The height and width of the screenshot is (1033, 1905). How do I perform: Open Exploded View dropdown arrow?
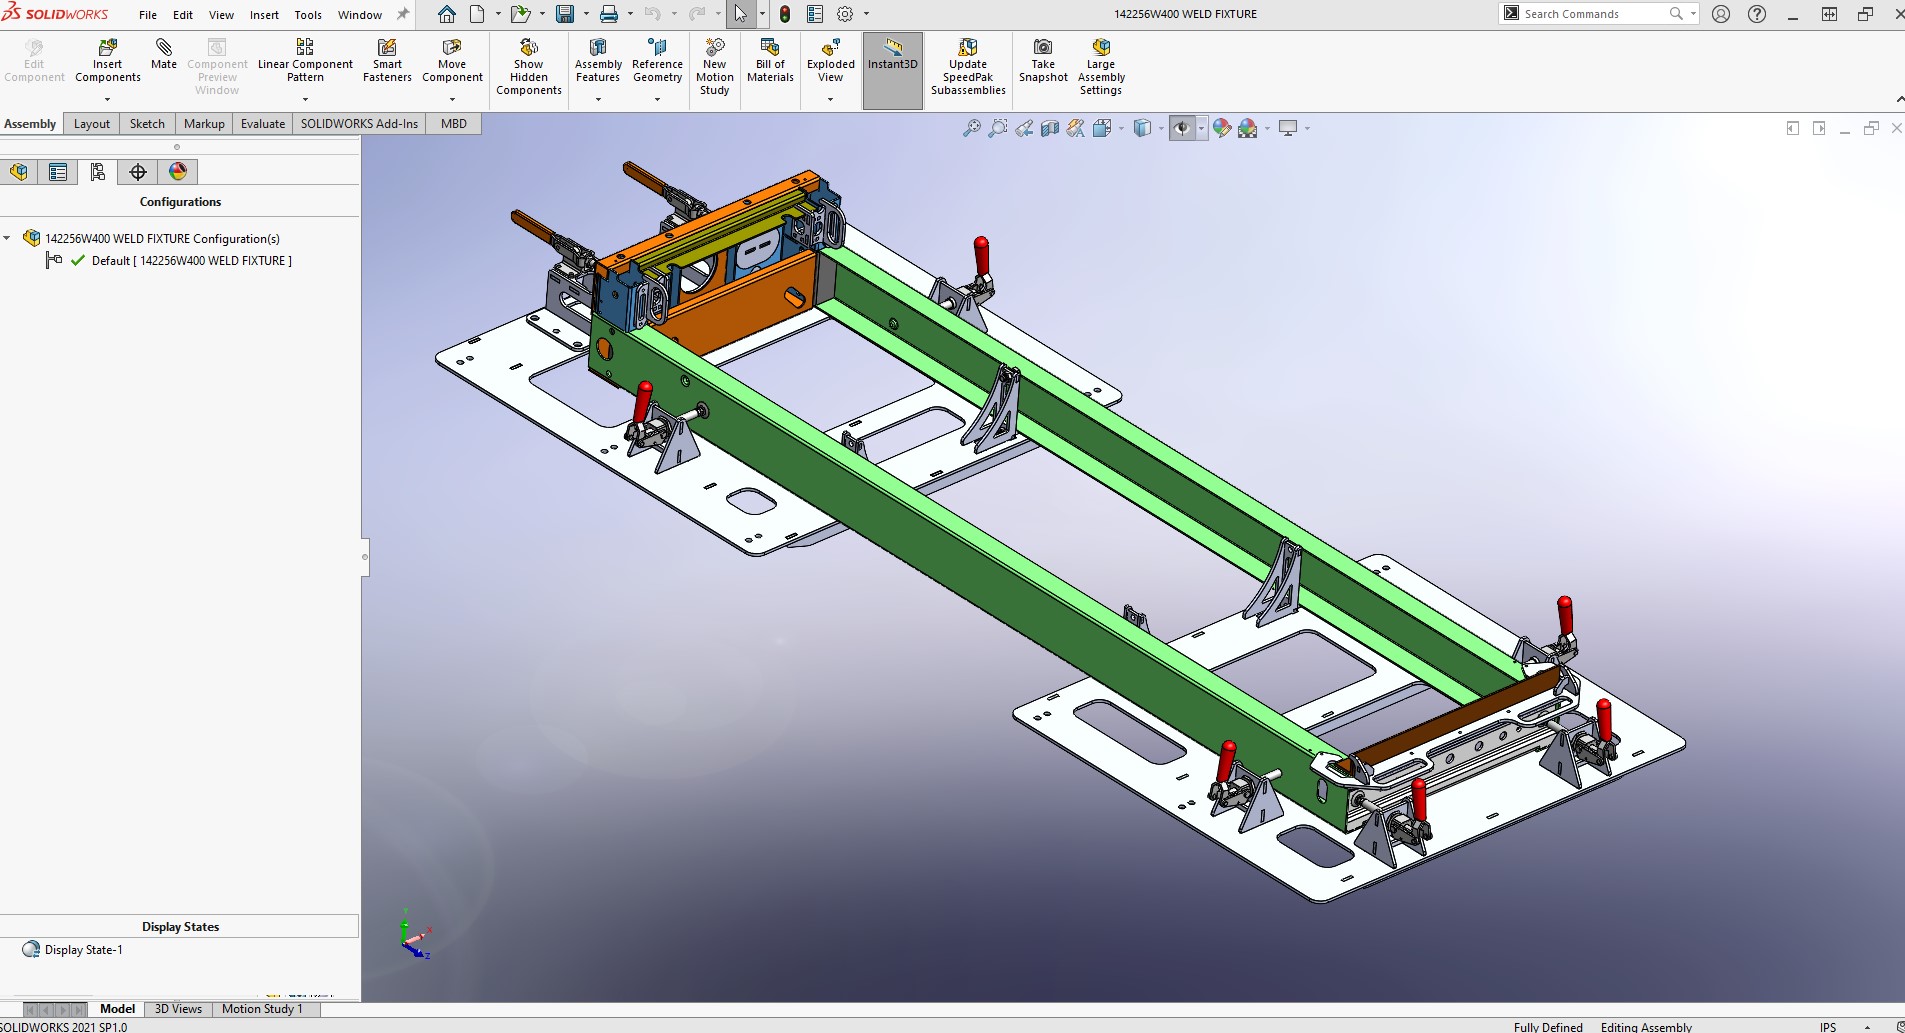[x=830, y=99]
